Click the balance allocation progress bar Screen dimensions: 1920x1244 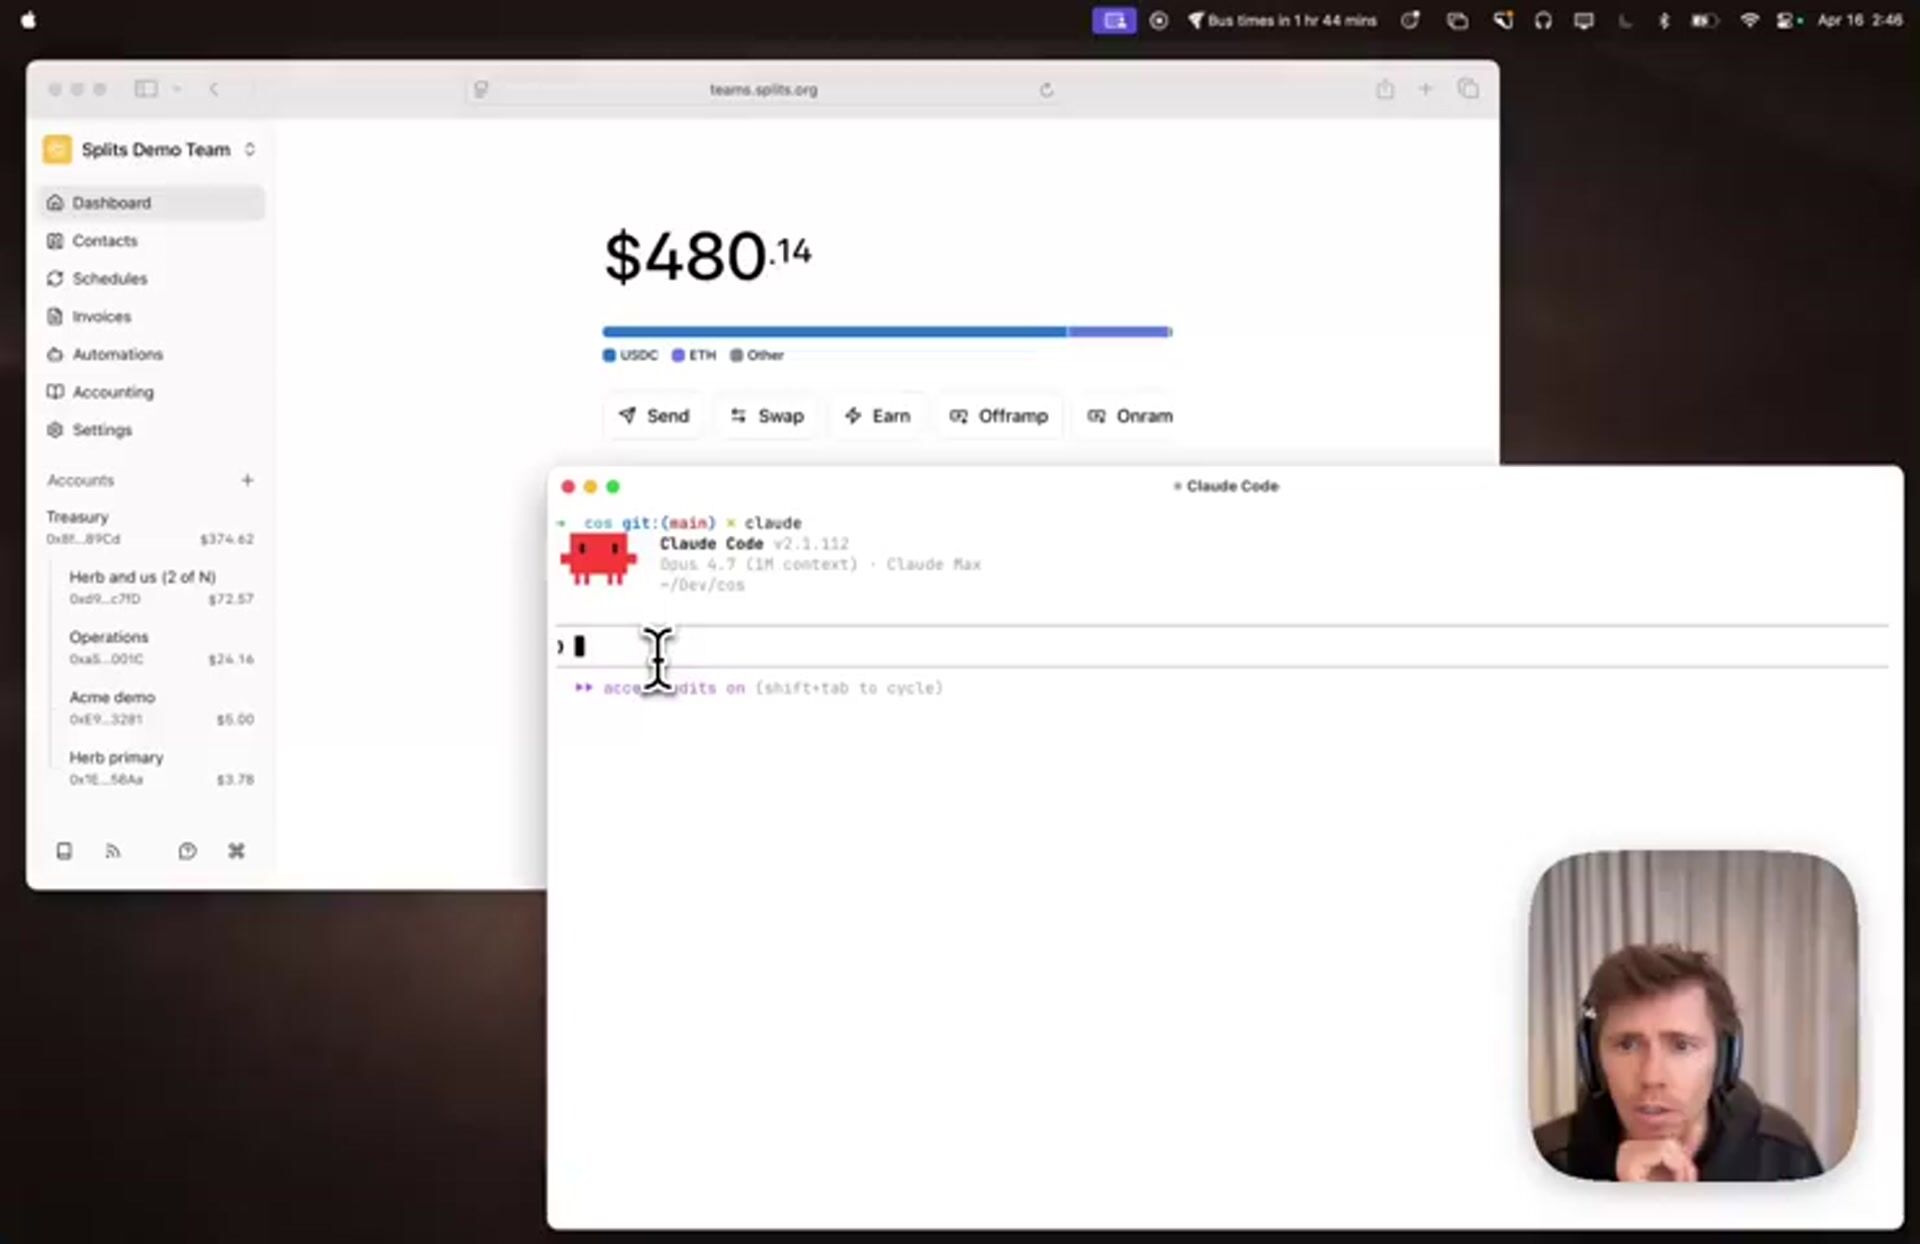click(x=886, y=332)
